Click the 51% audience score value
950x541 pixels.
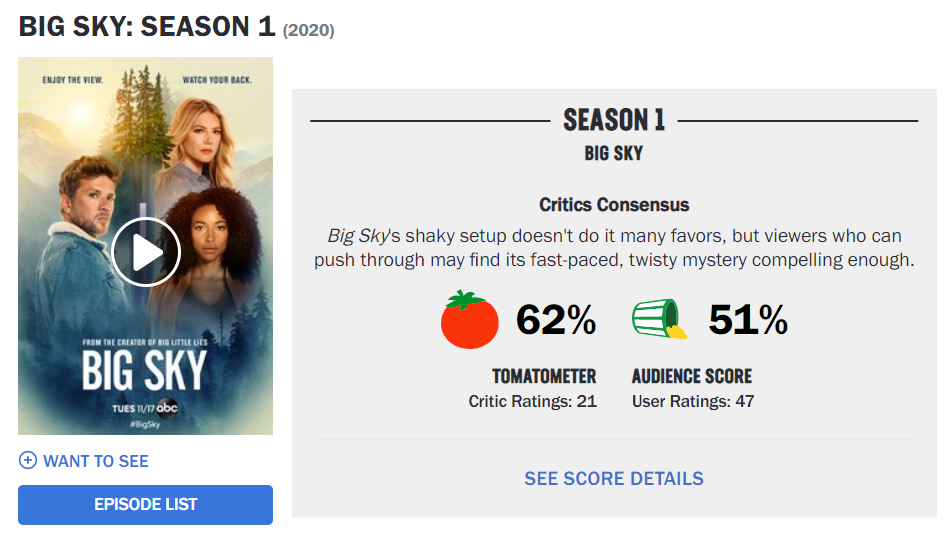click(748, 320)
